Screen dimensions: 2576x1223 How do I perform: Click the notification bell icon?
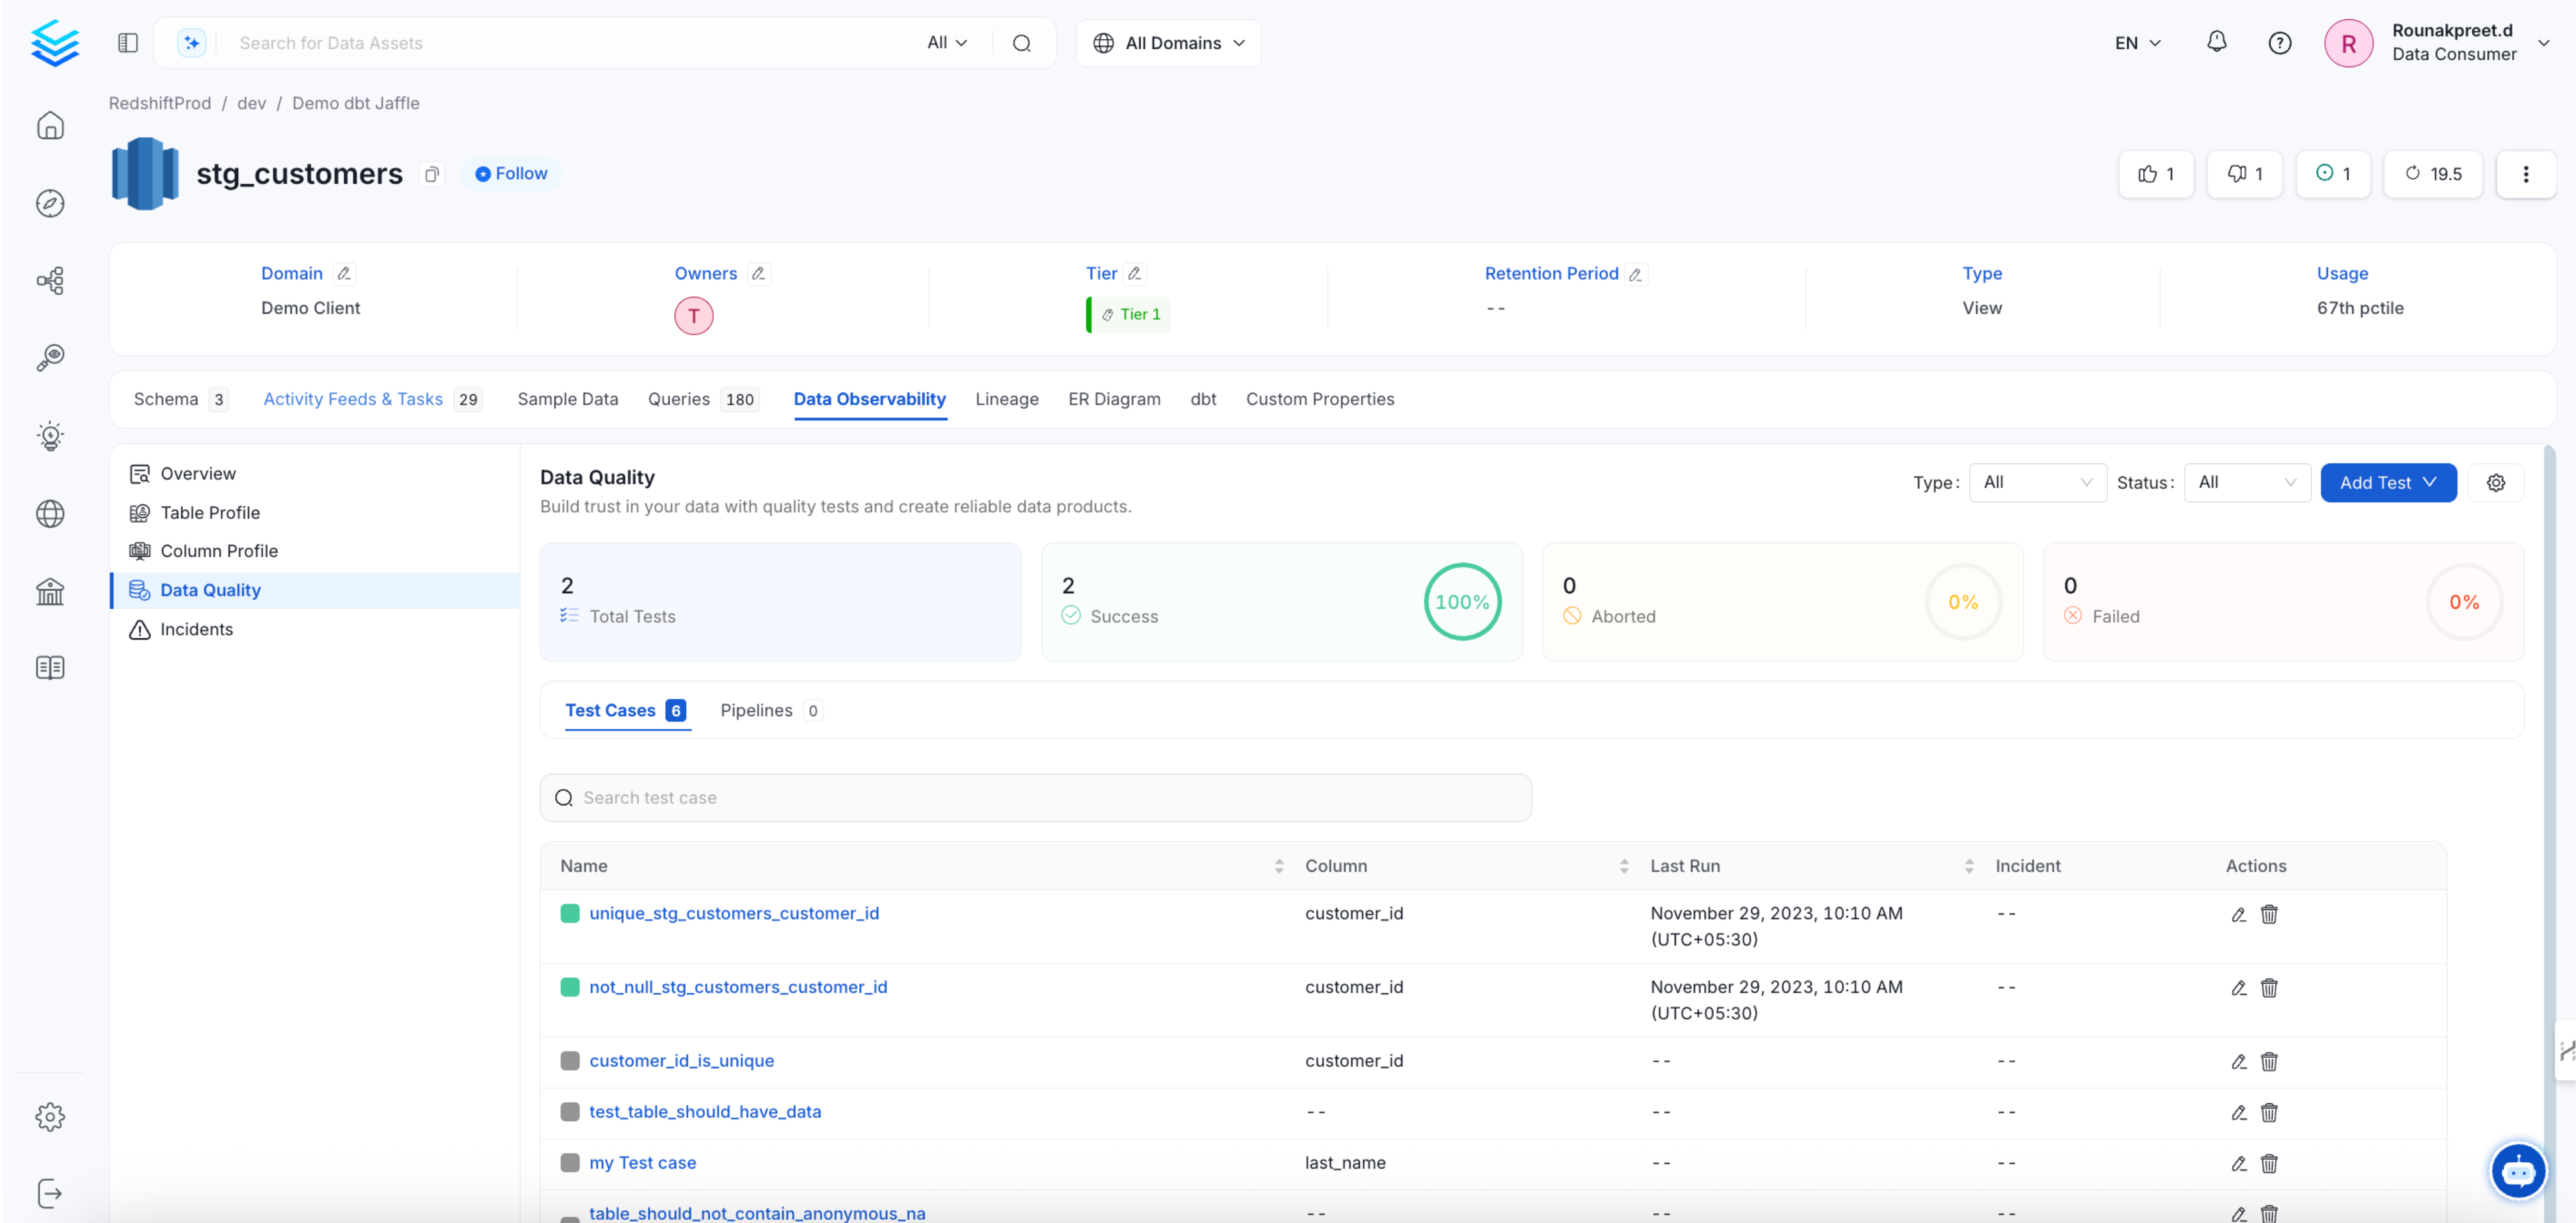(2216, 42)
